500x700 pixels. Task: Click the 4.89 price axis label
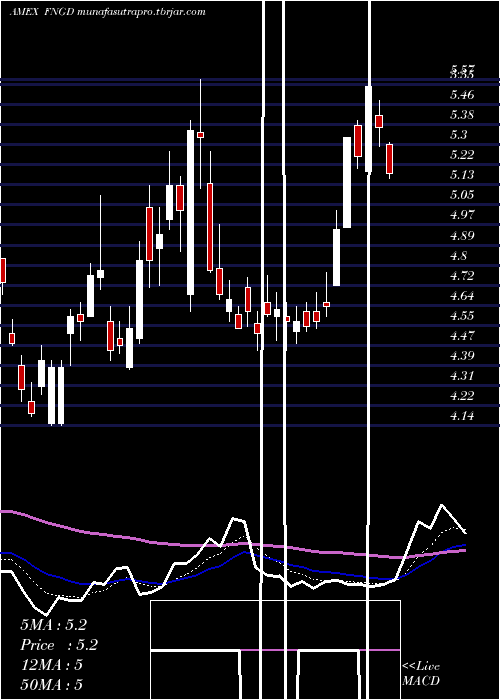pyautogui.click(x=462, y=236)
